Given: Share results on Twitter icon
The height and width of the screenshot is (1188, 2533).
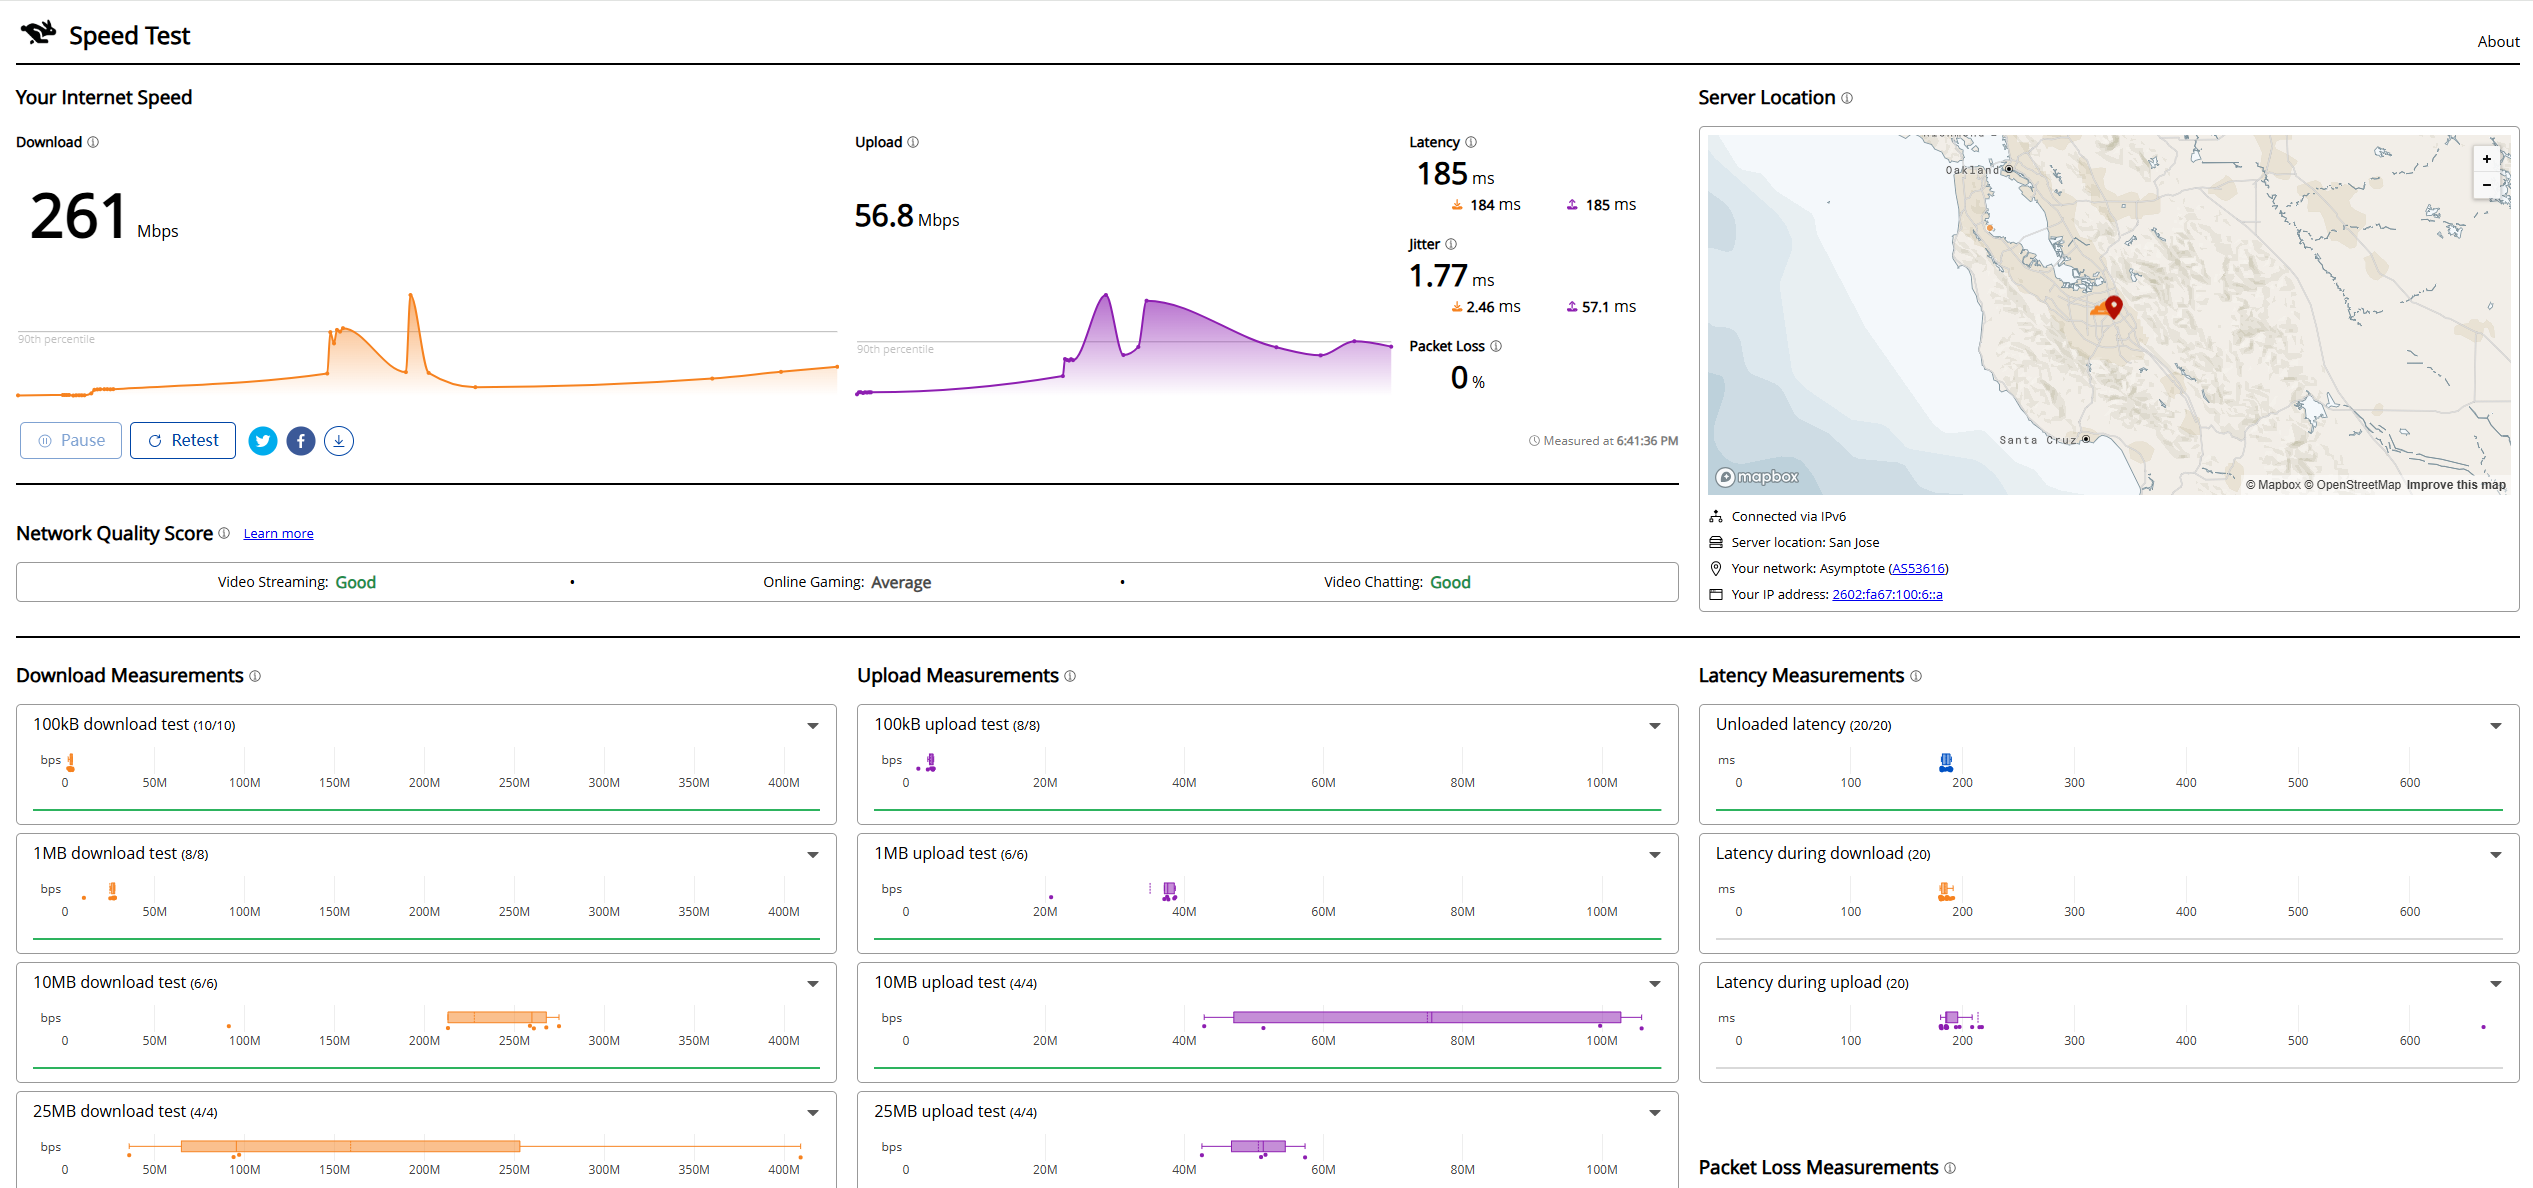Looking at the screenshot, I should coord(263,441).
